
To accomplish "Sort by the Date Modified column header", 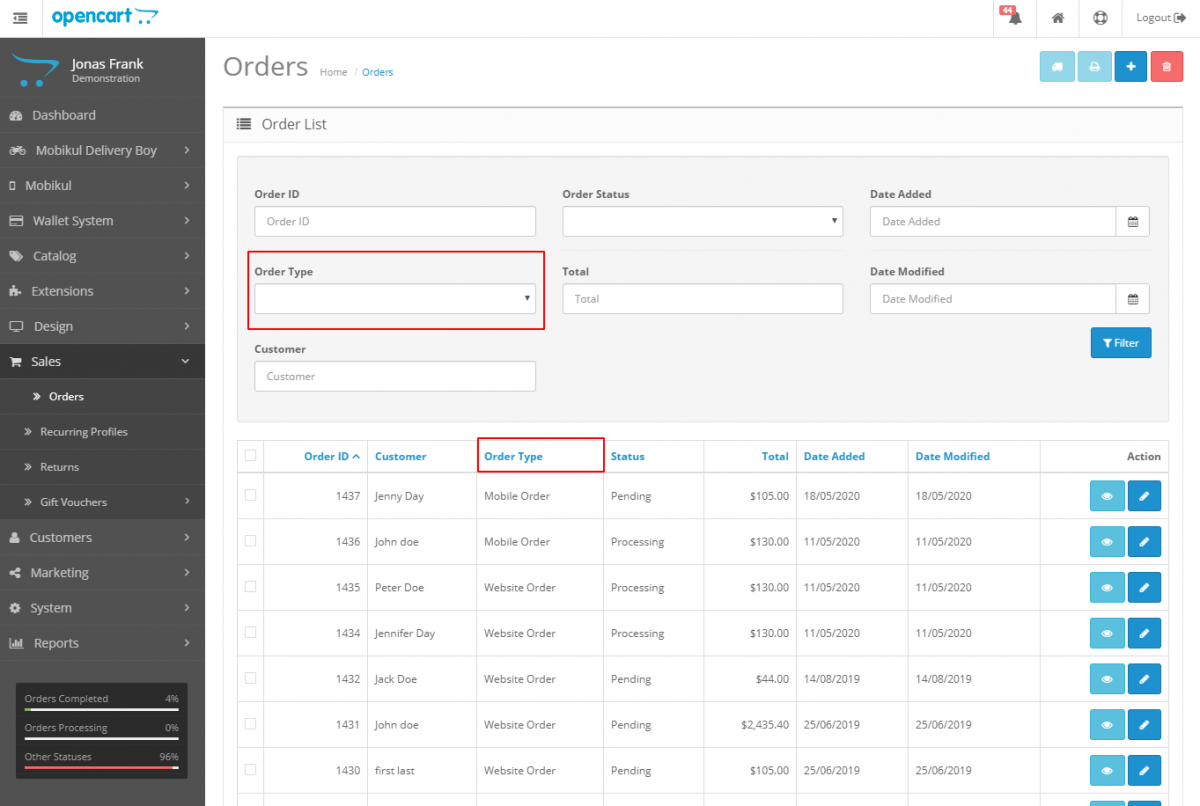I will [952, 456].
